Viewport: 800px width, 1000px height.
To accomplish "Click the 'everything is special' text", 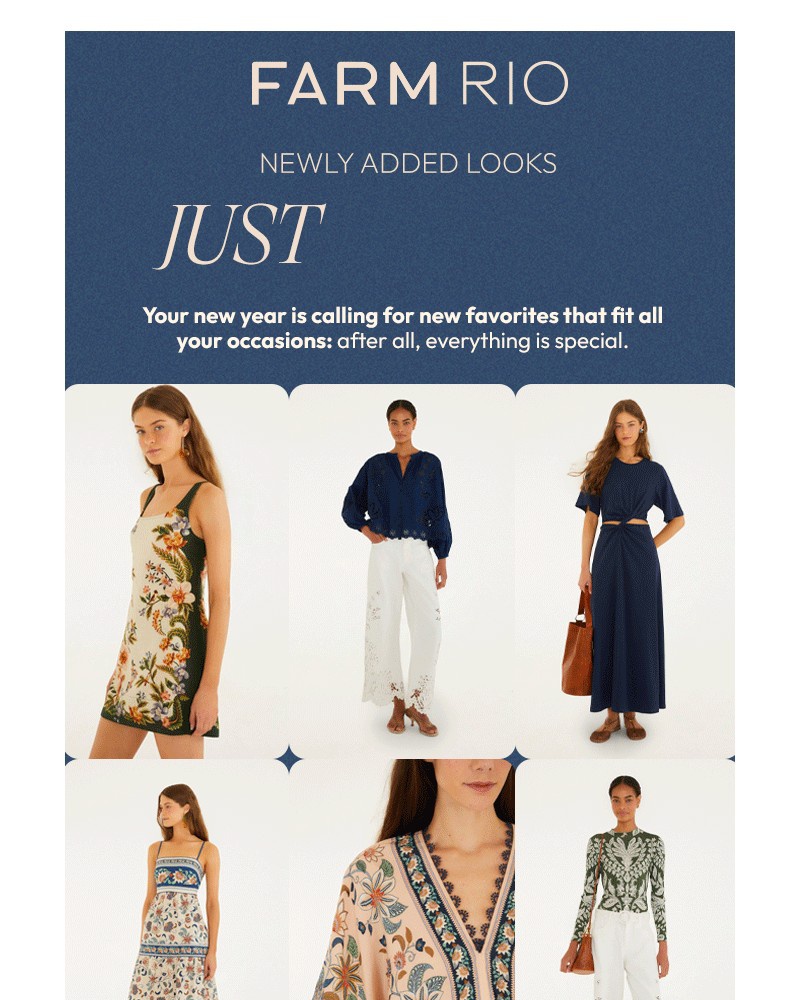I will pyautogui.click(x=526, y=341).
